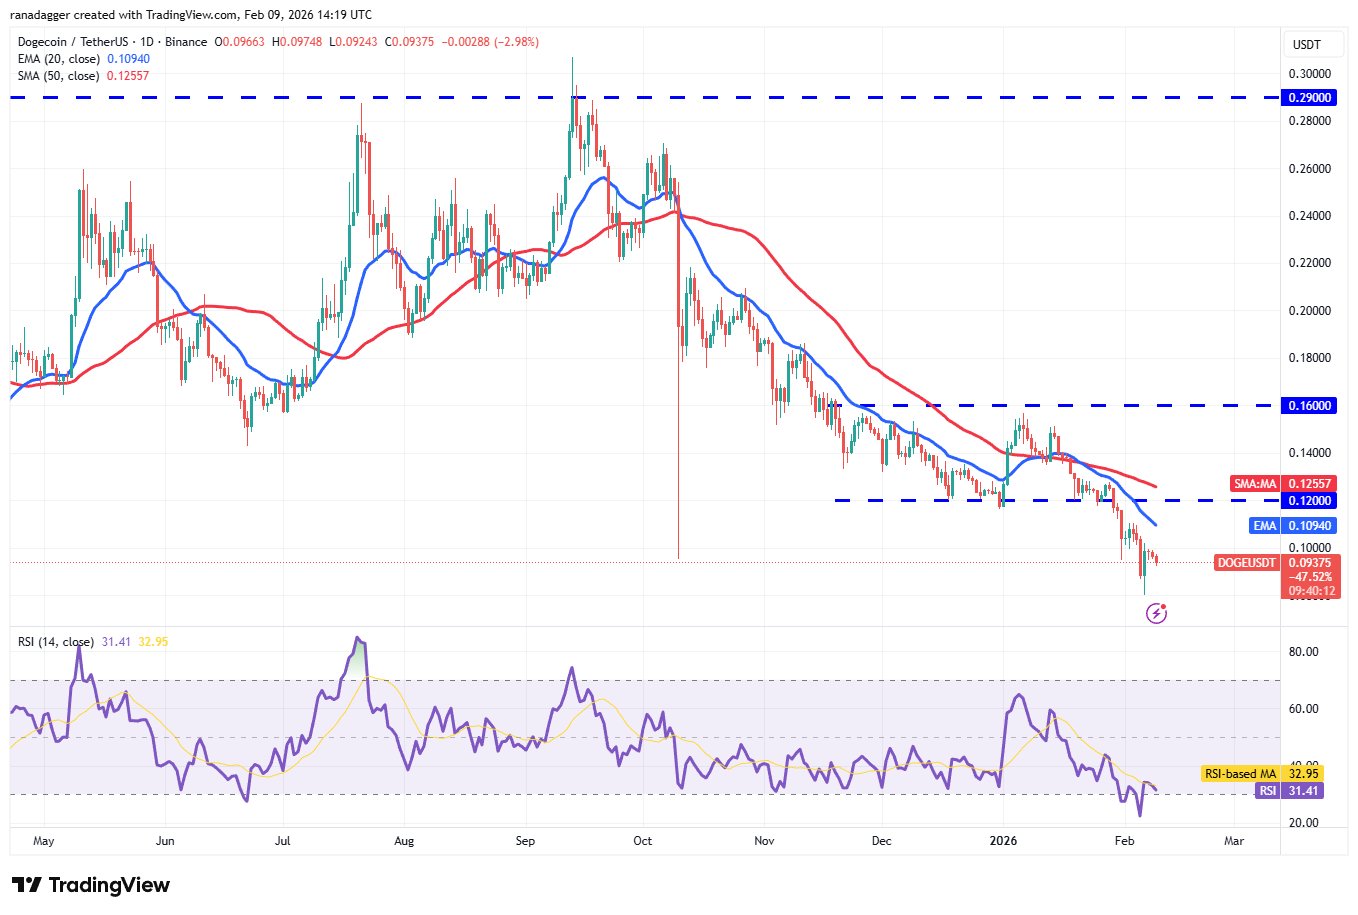The image size is (1358, 915).
Task: Click the blue 0.16000 price axis label
Action: 1310,406
